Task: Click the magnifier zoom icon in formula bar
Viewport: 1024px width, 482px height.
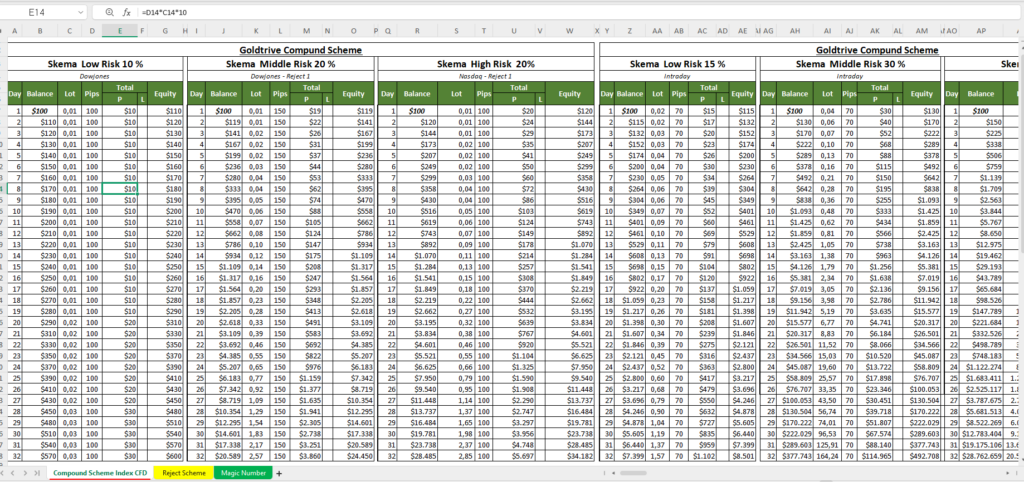Action: [x=109, y=12]
